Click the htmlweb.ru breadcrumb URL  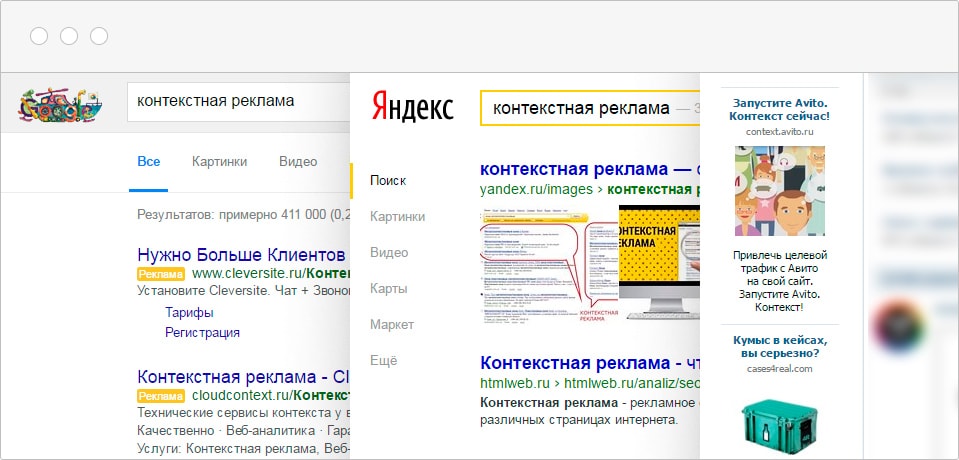point(590,383)
